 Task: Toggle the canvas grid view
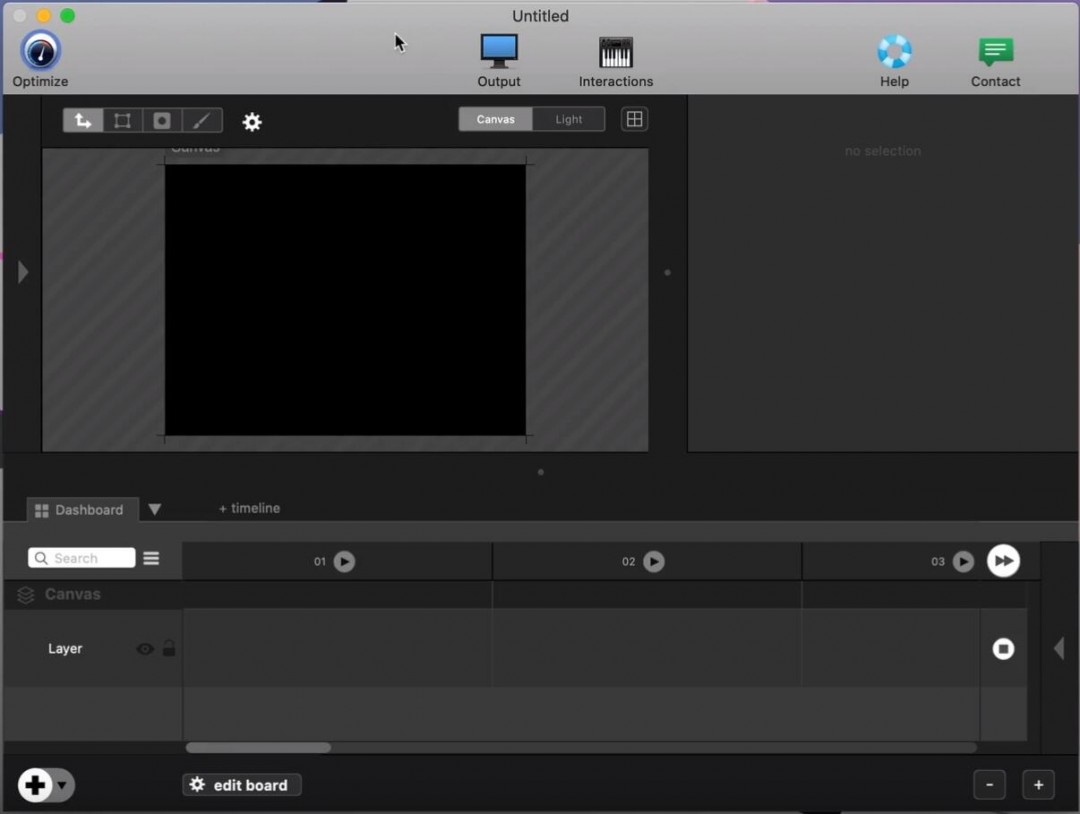(x=634, y=119)
